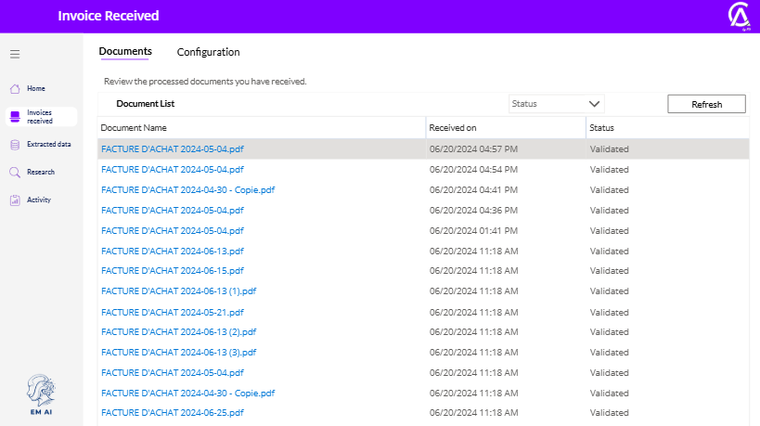Click the Status column header
Viewport: 760px width, 426px height.
[x=602, y=128]
